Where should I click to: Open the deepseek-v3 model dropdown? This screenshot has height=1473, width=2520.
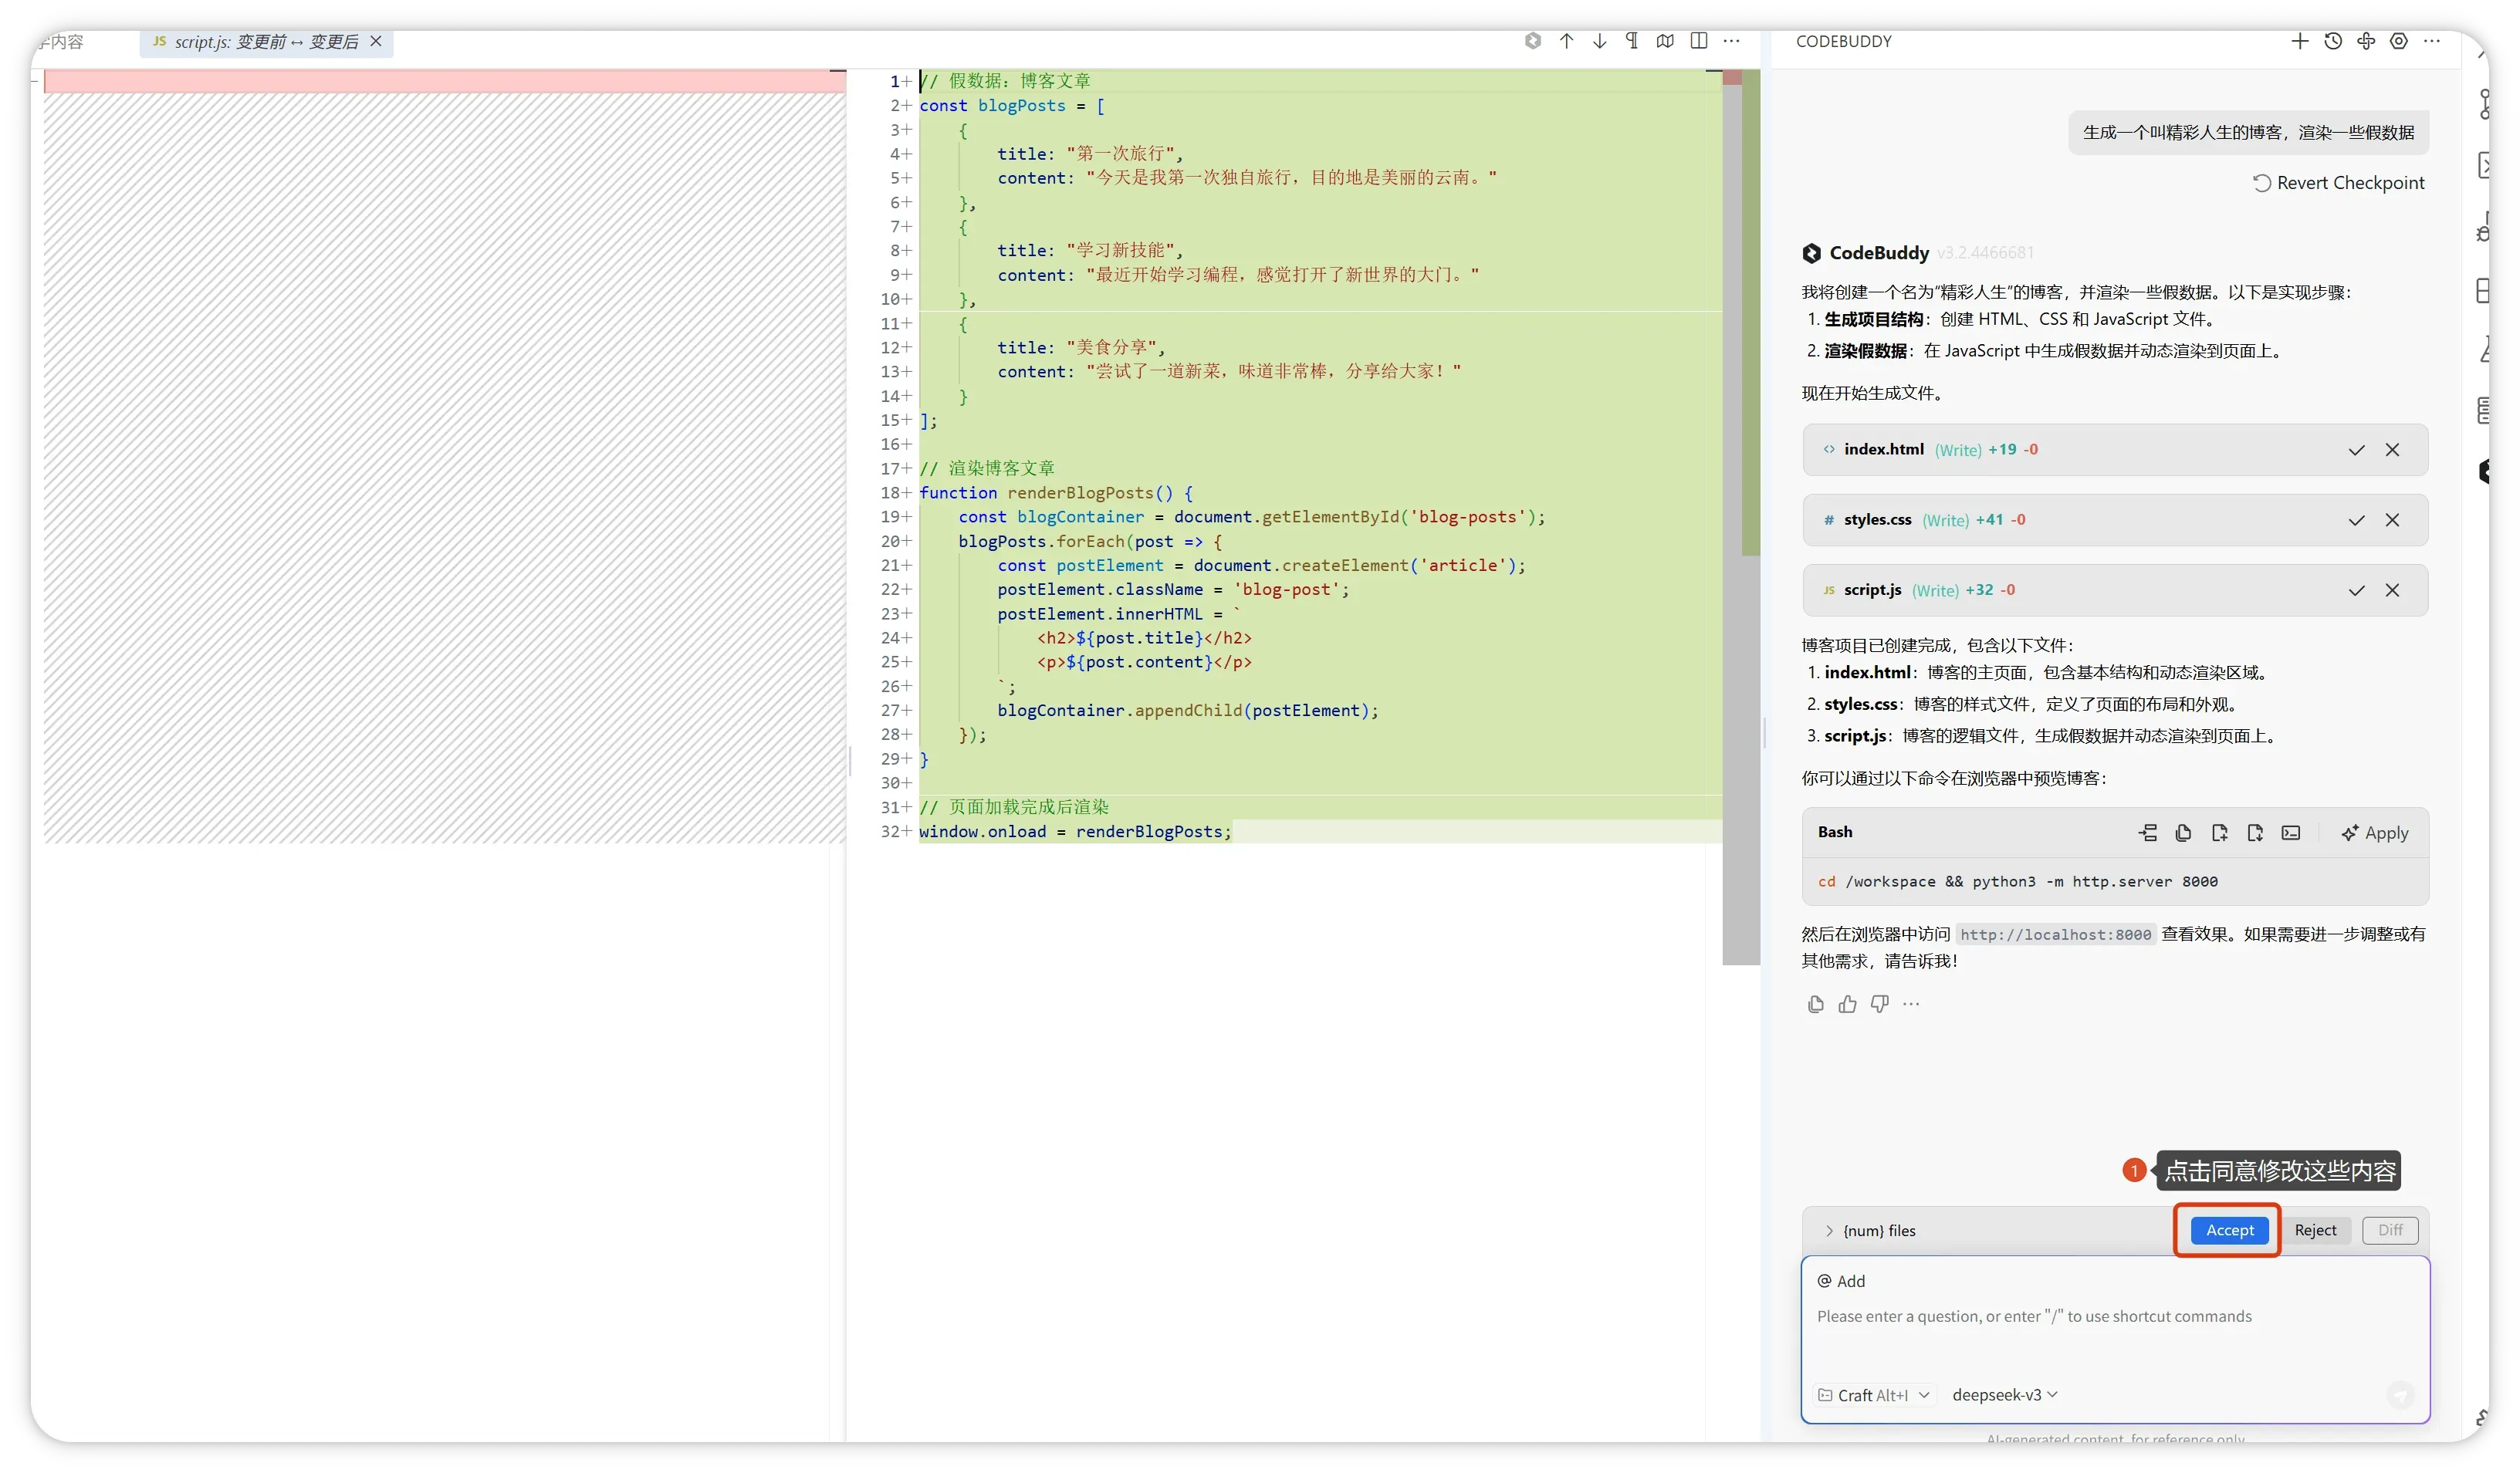(x=2004, y=1395)
